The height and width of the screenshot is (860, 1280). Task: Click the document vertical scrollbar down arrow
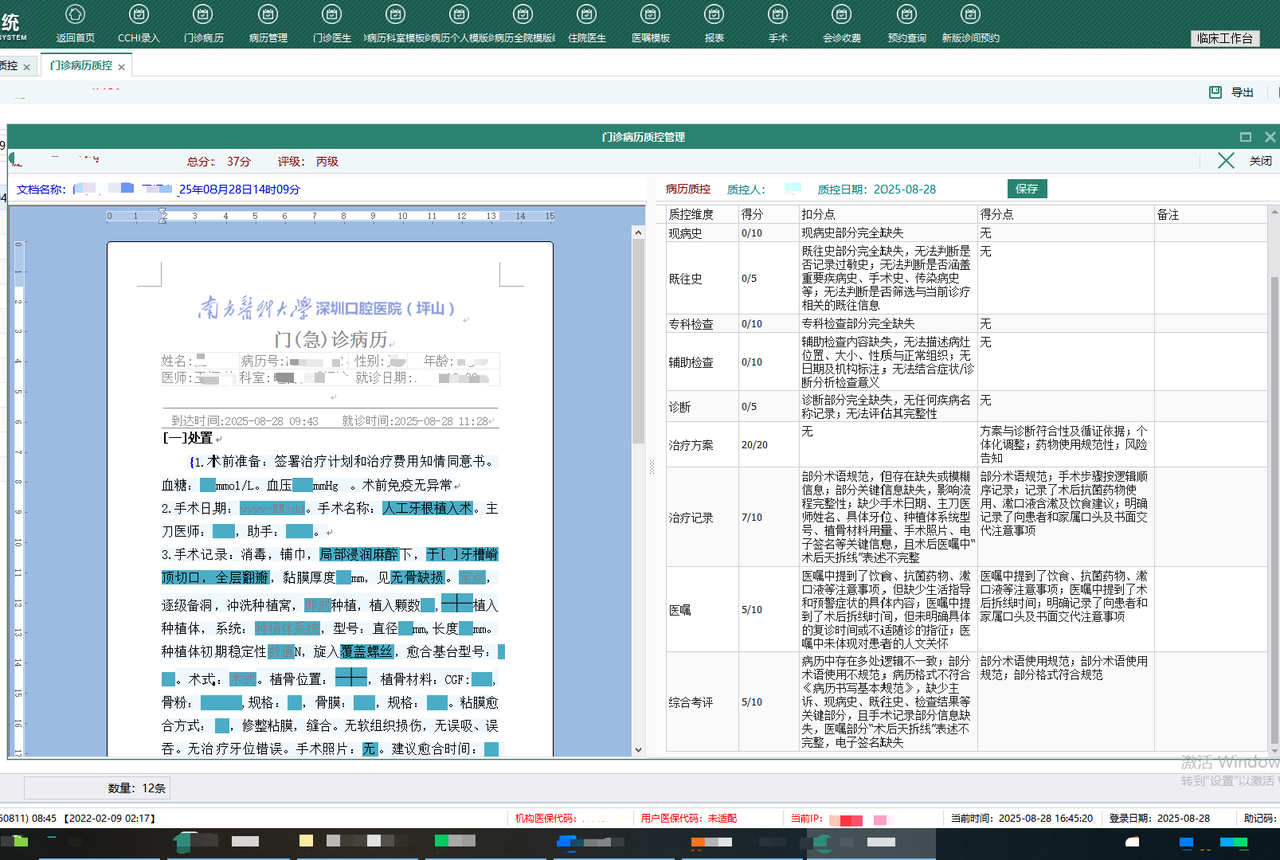pyautogui.click(x=639, y=748)
